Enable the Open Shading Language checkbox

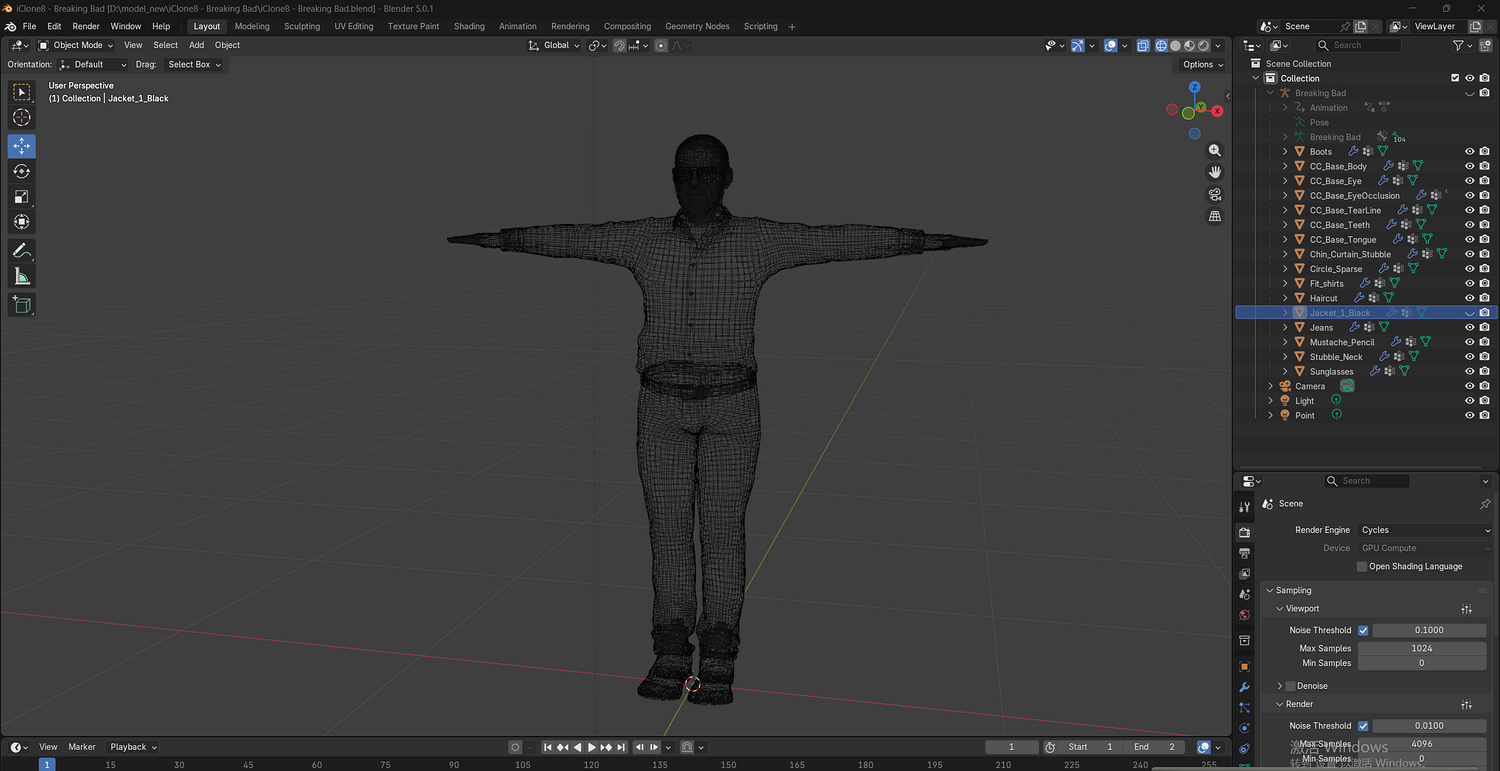coord(1362,567)
